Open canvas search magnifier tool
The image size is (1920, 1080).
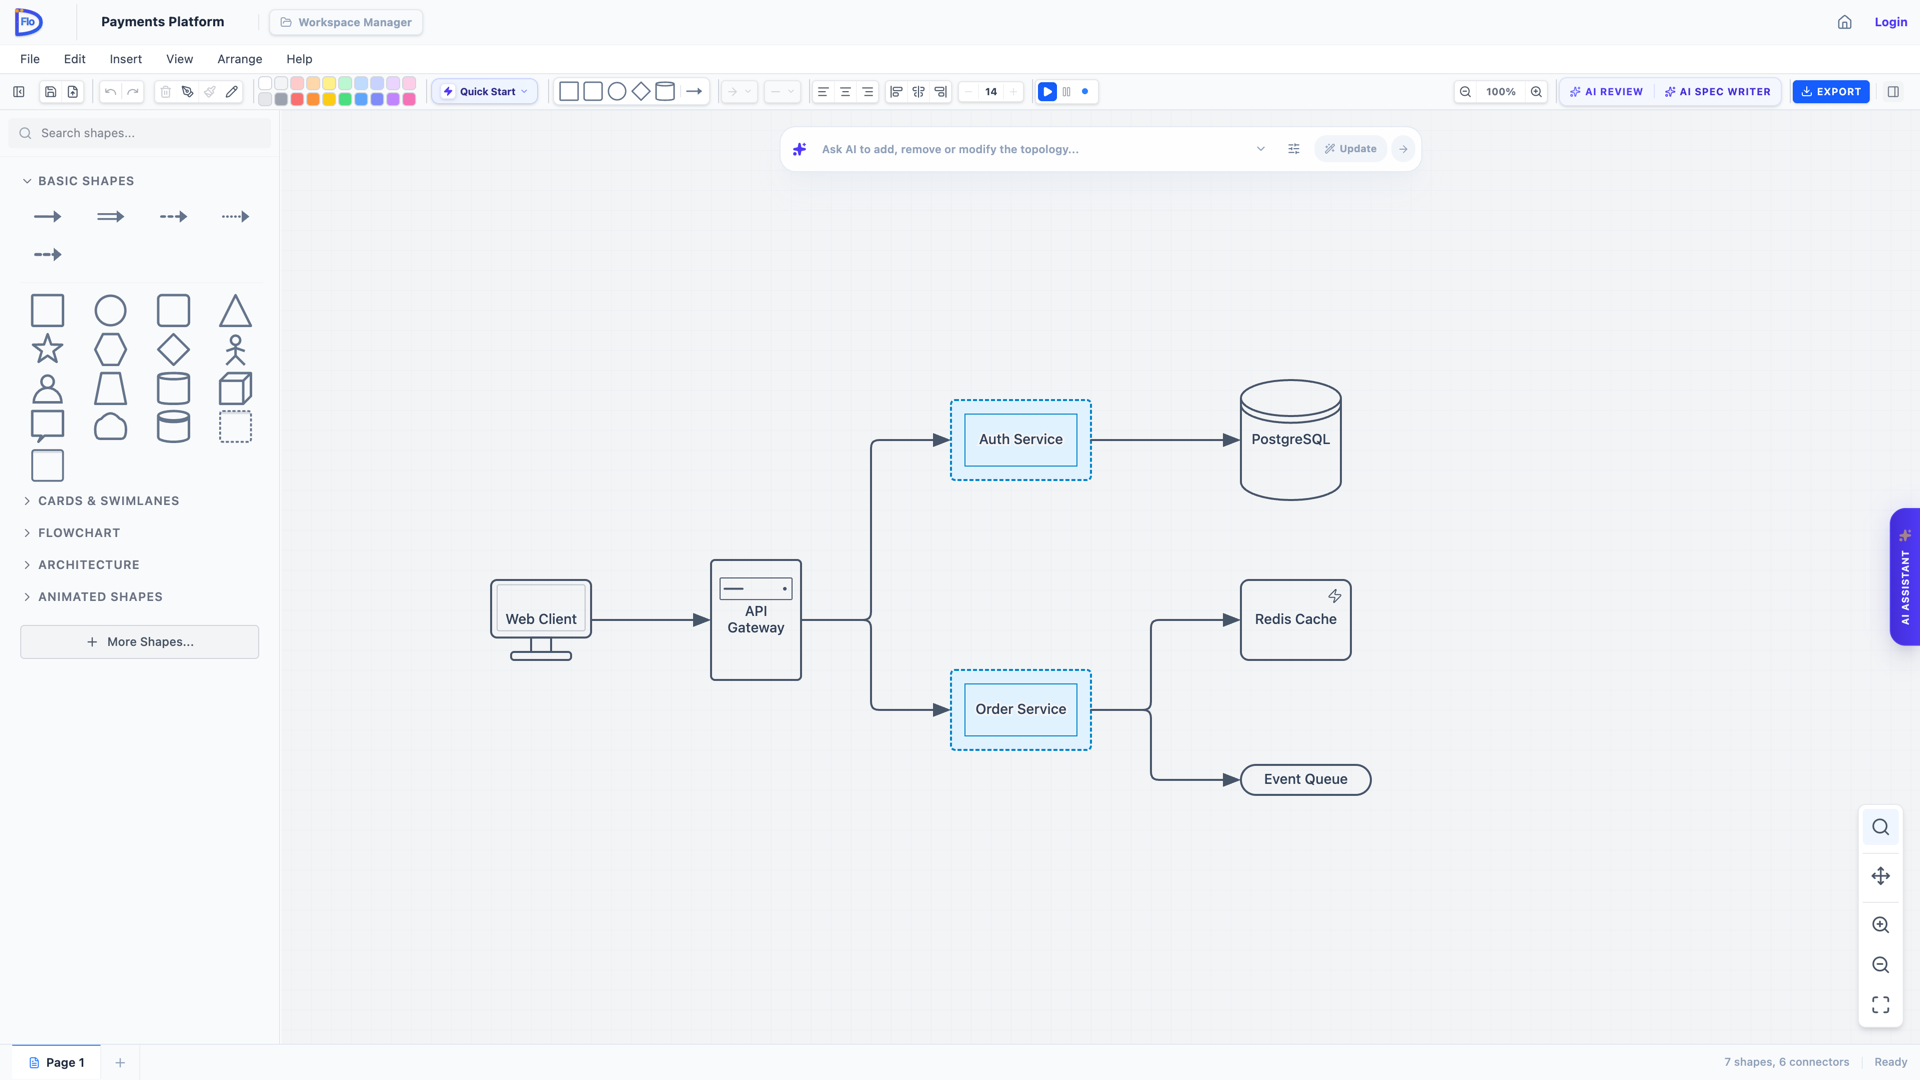point(1881,827)
